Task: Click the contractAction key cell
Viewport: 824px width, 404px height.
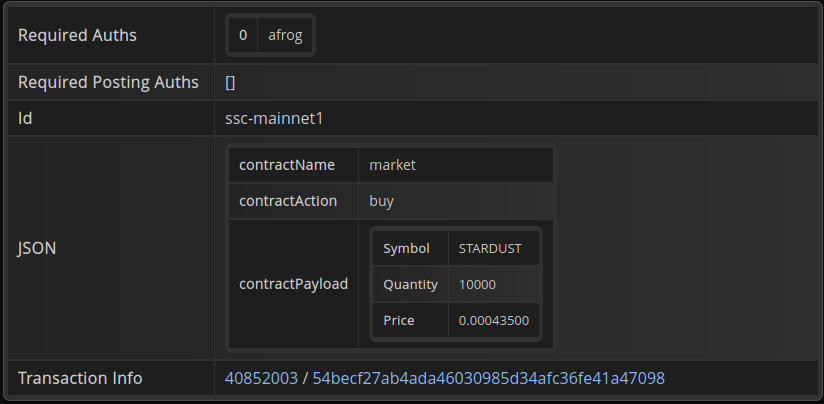Action: (x=288, y=201)
